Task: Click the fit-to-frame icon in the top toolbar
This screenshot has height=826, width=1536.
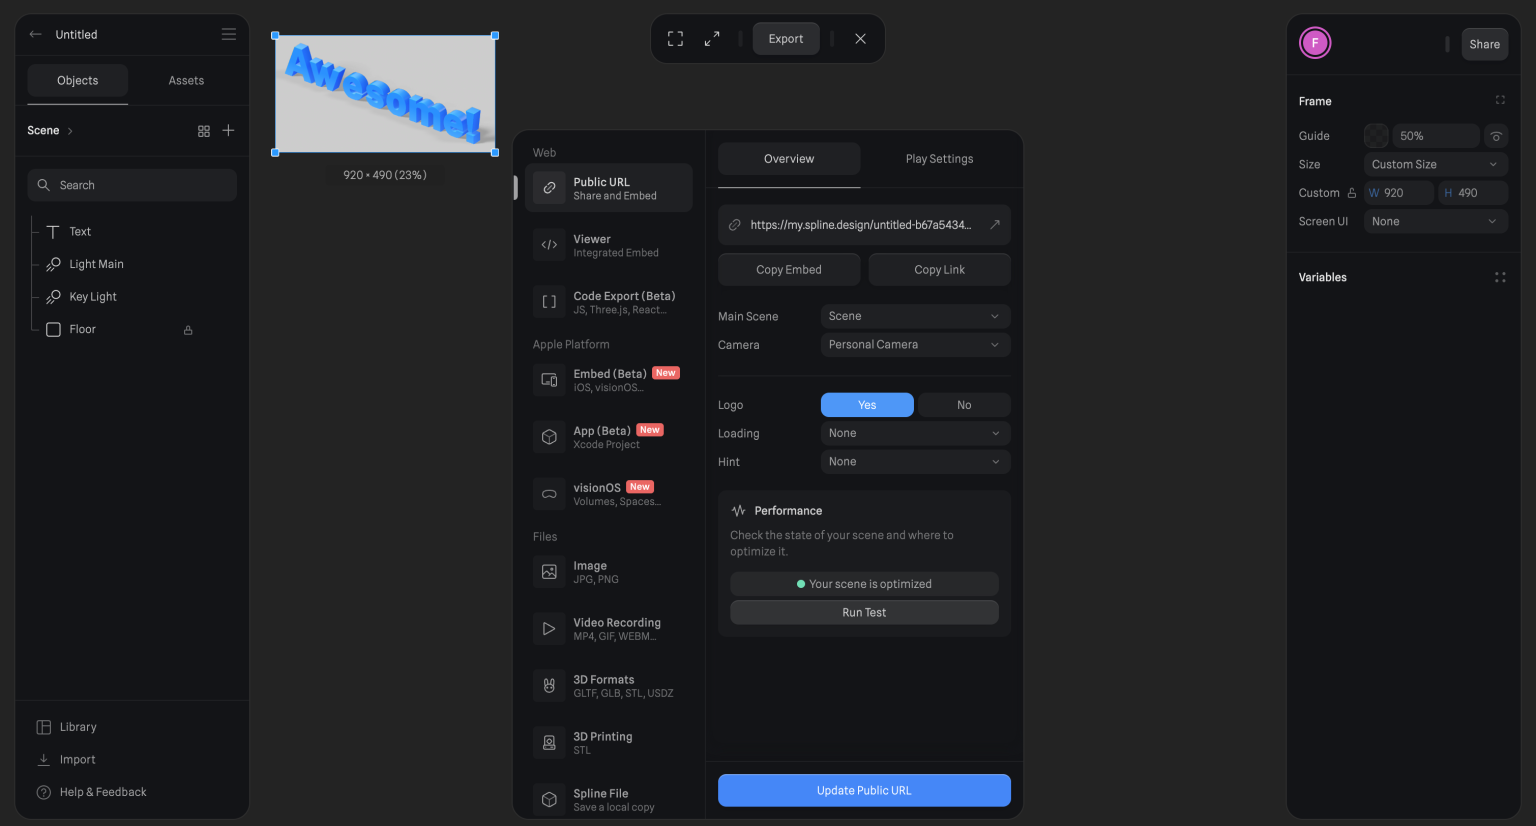Action: tap(675, 39)
